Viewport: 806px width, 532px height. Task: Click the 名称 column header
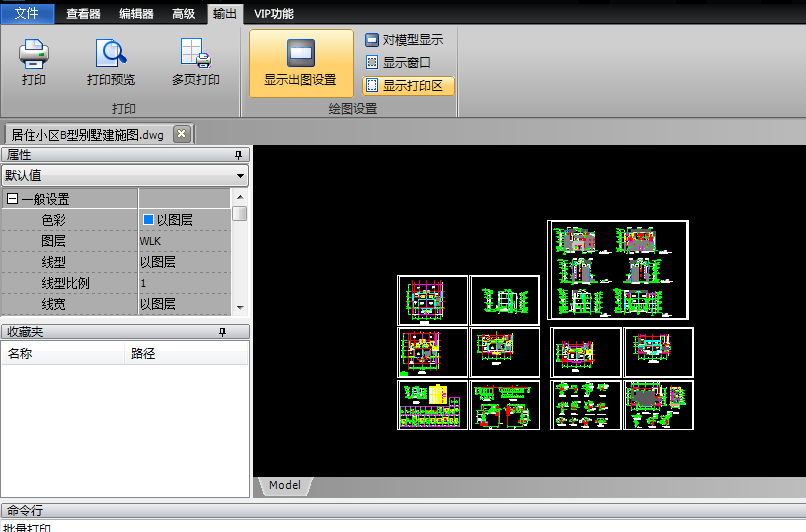(x=63, y=354)
